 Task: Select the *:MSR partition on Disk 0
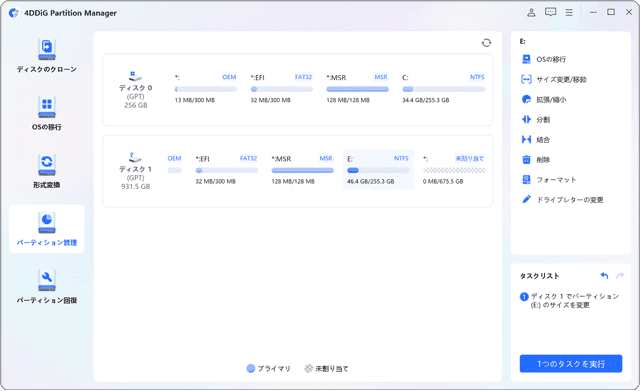pos(357,89)
